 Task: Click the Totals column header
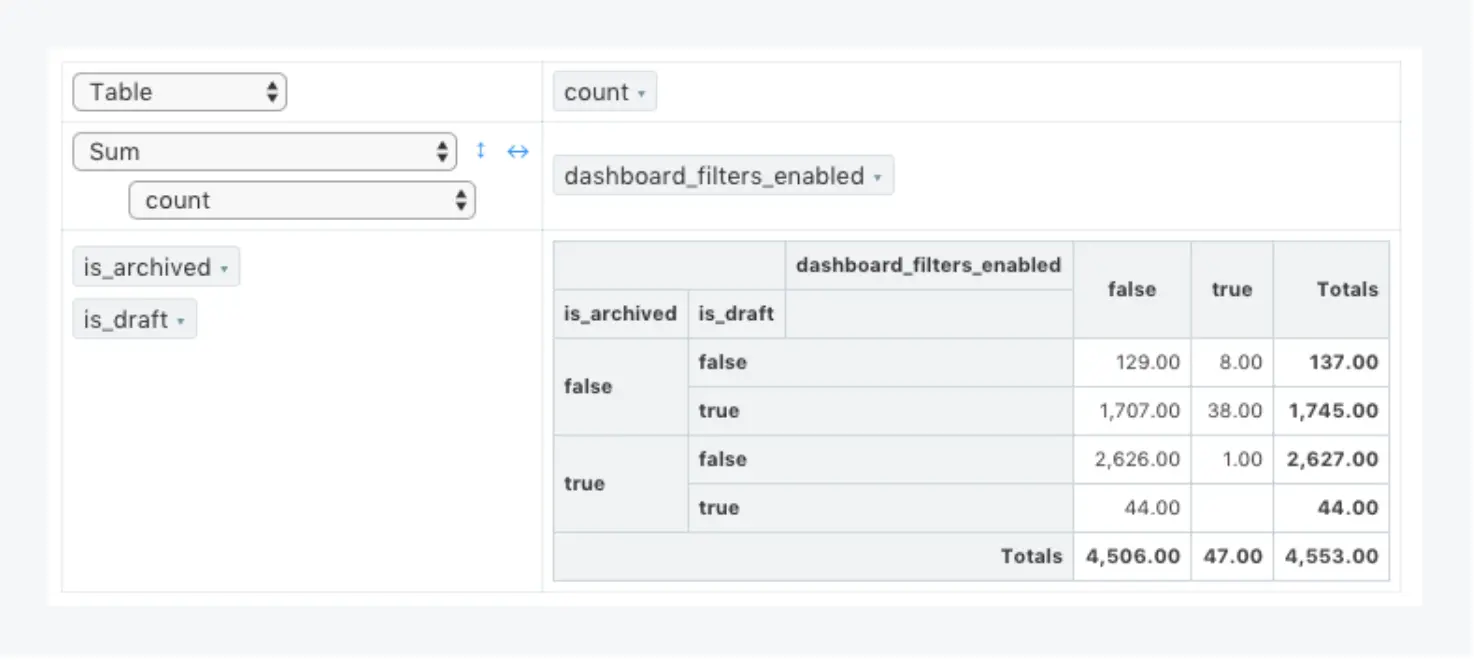pyautogui.click(x=1346, y=289)
